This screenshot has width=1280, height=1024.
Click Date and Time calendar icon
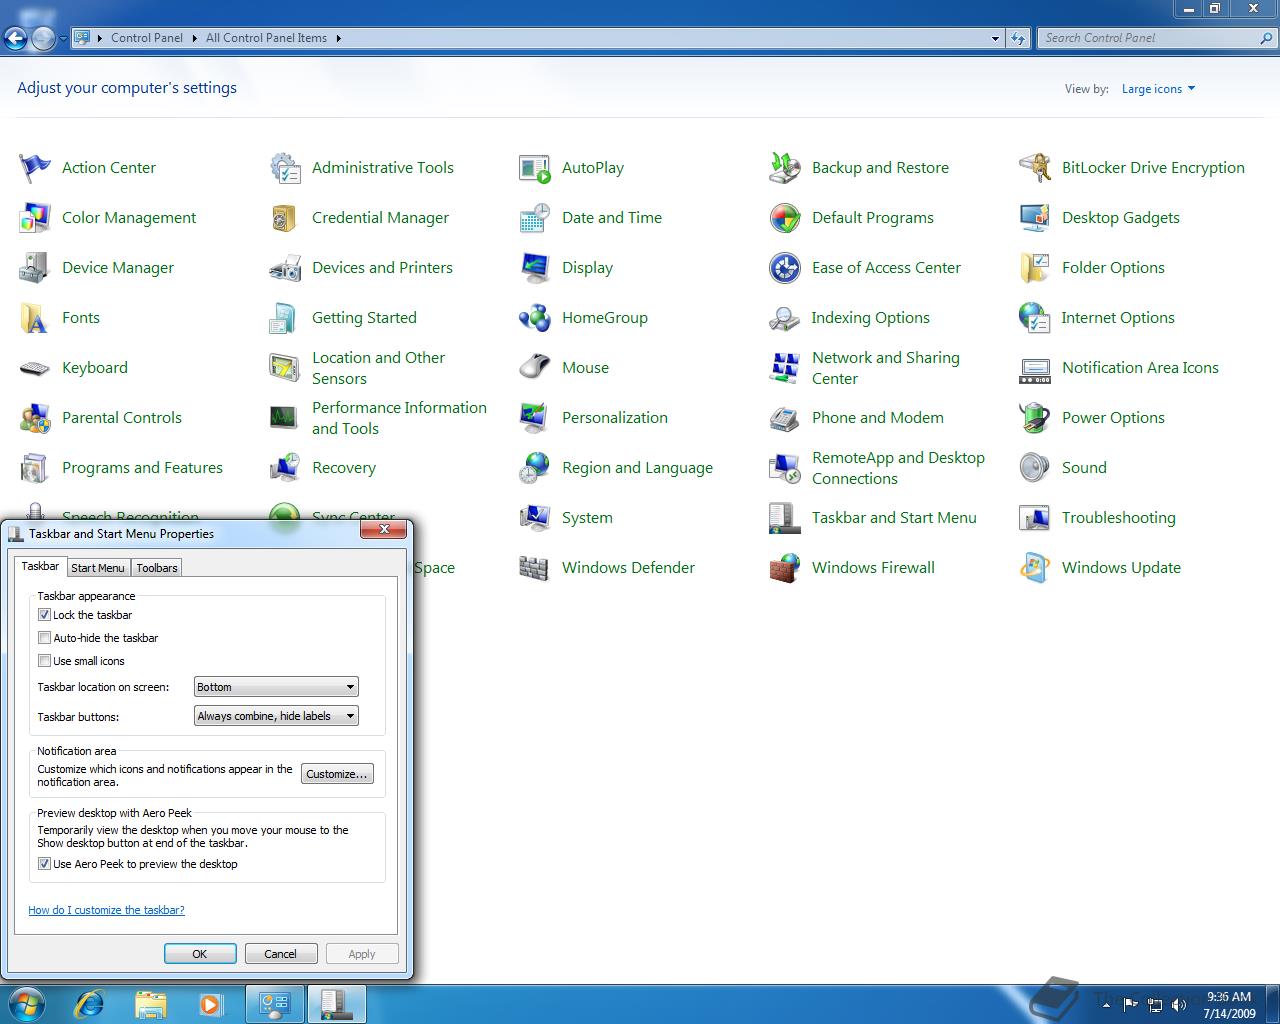click(x=535, y=218)
